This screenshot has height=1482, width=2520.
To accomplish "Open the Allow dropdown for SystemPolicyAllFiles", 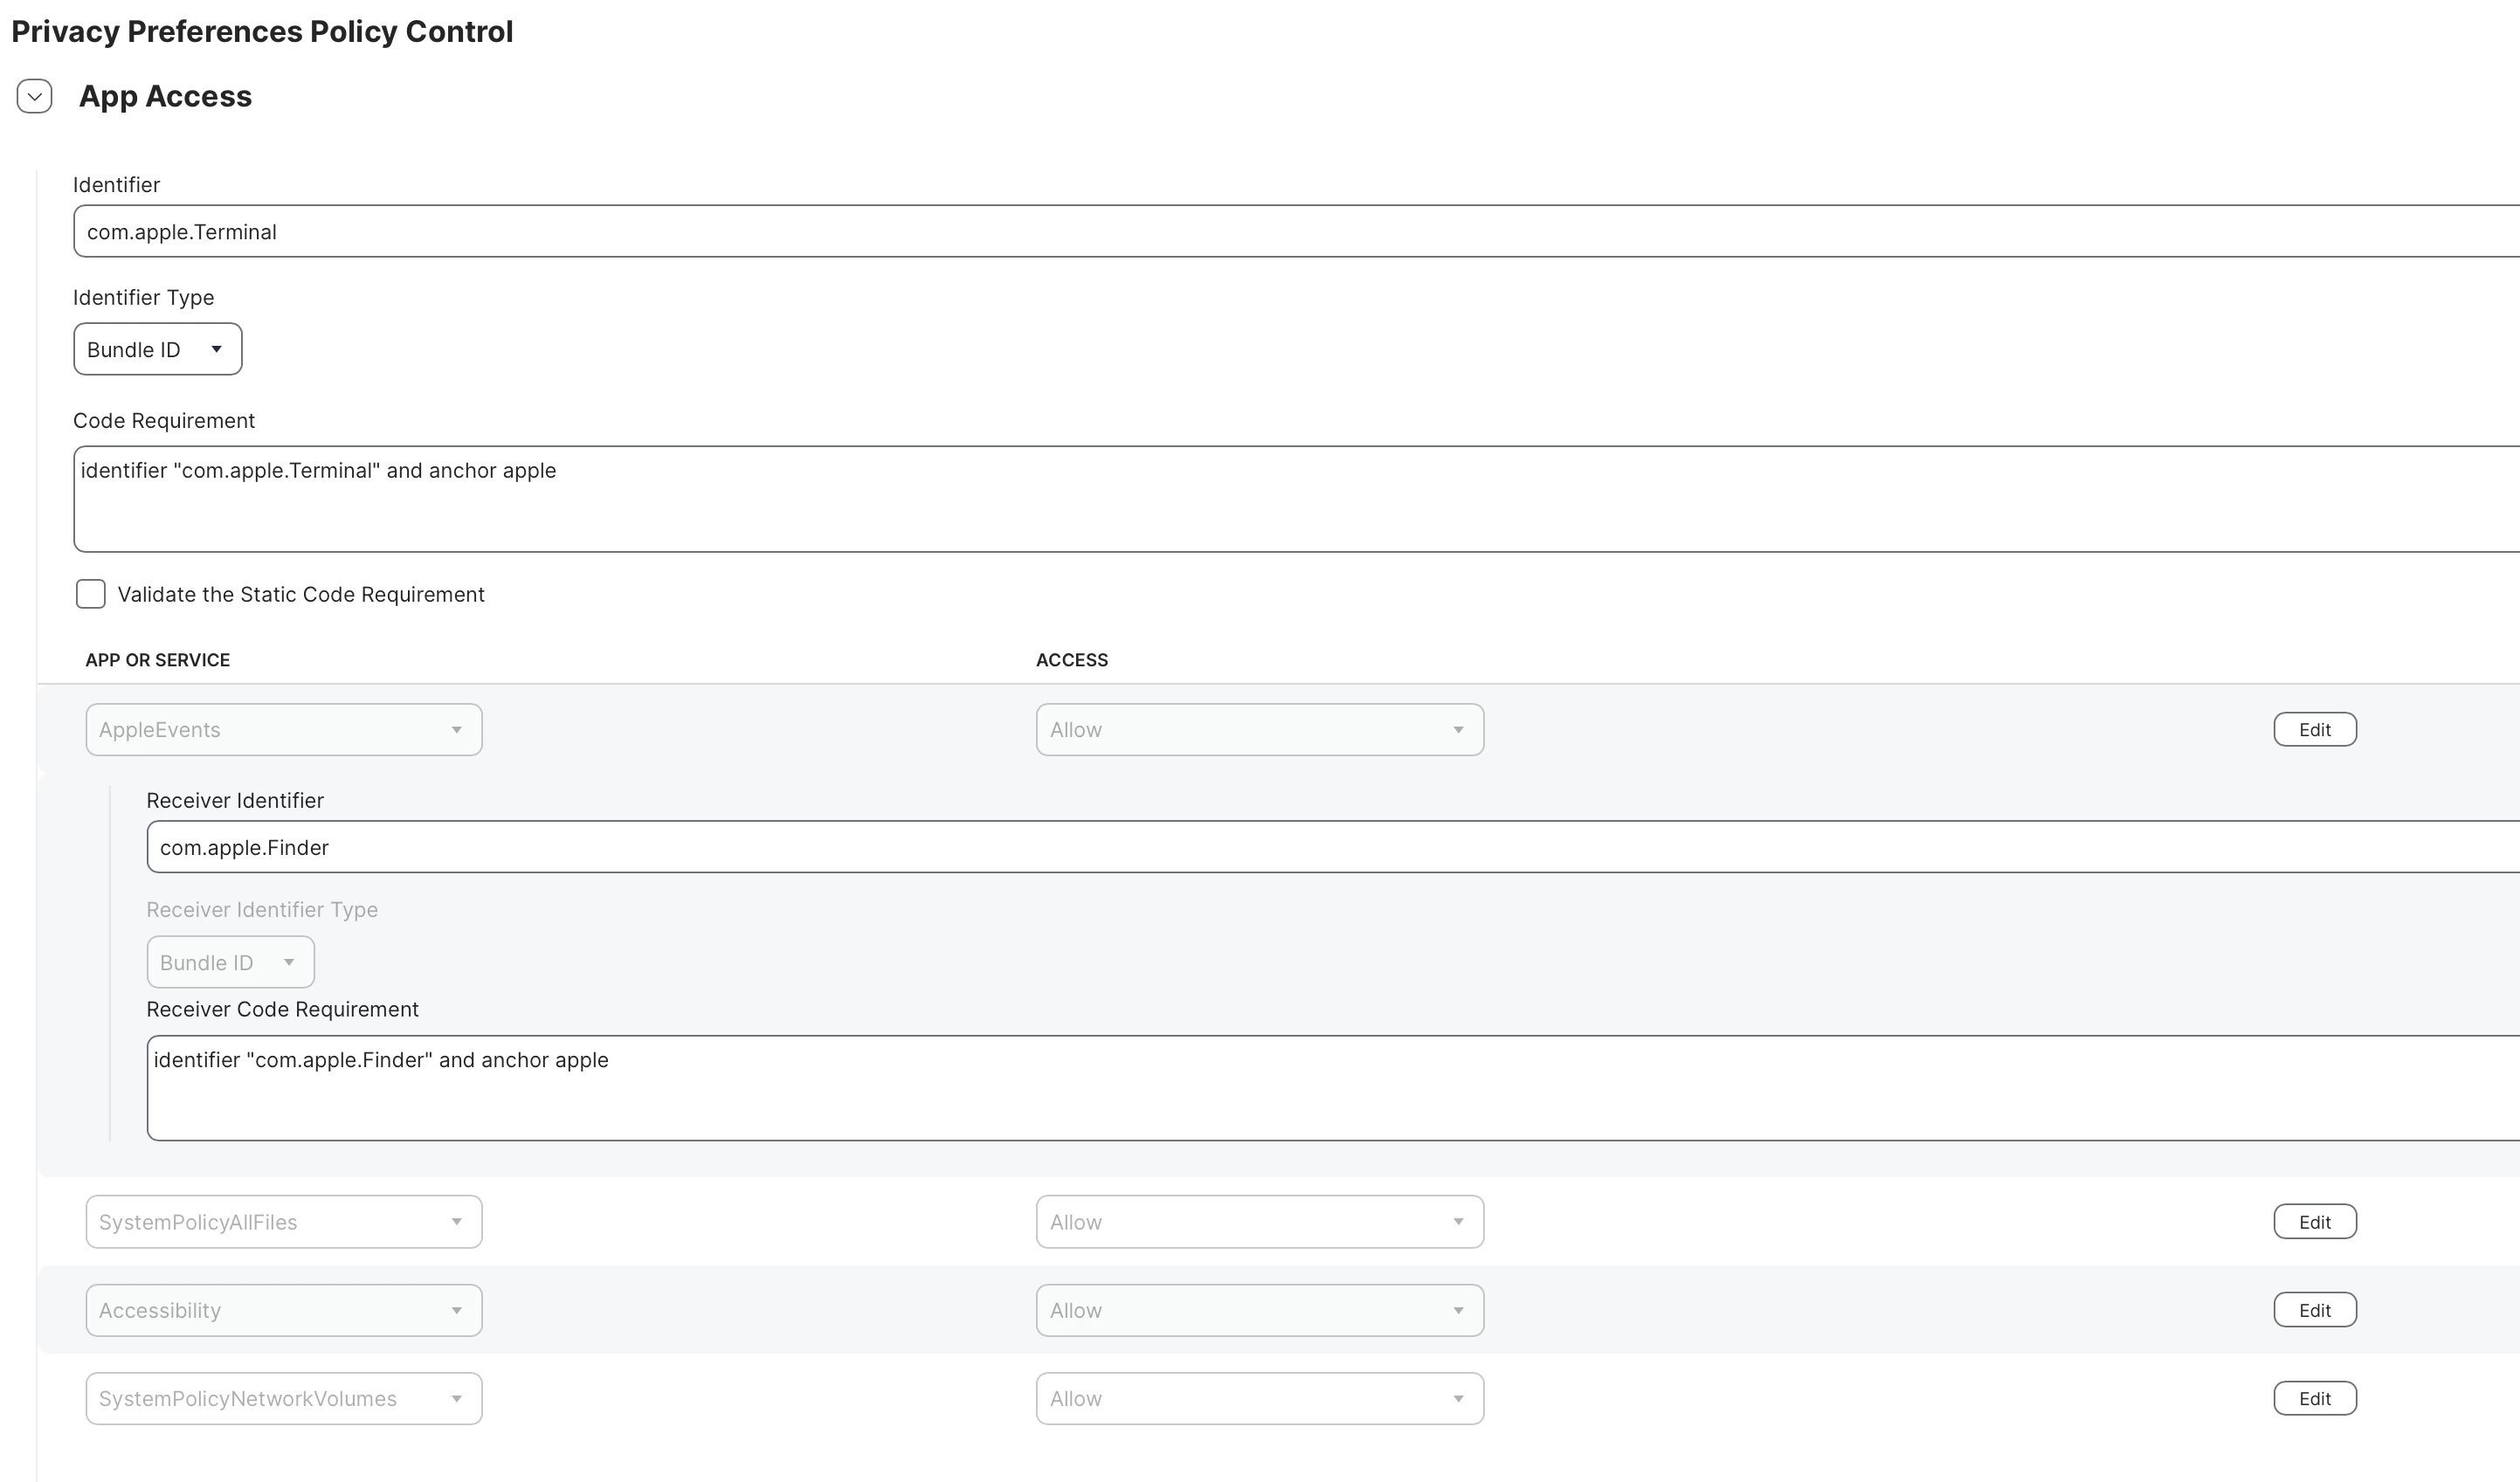I will pos(1260,1221).
